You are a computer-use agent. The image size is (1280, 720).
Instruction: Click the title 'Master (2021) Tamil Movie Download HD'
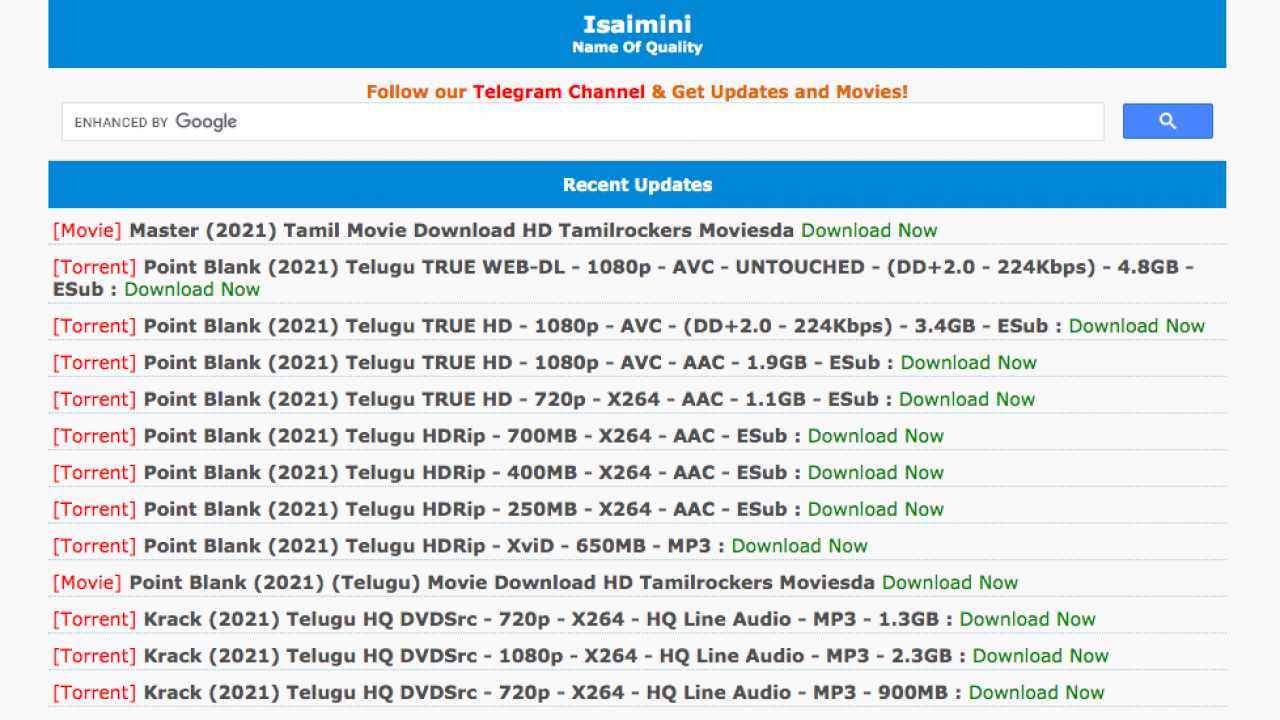pyautogui.click(x=341, y=230)
